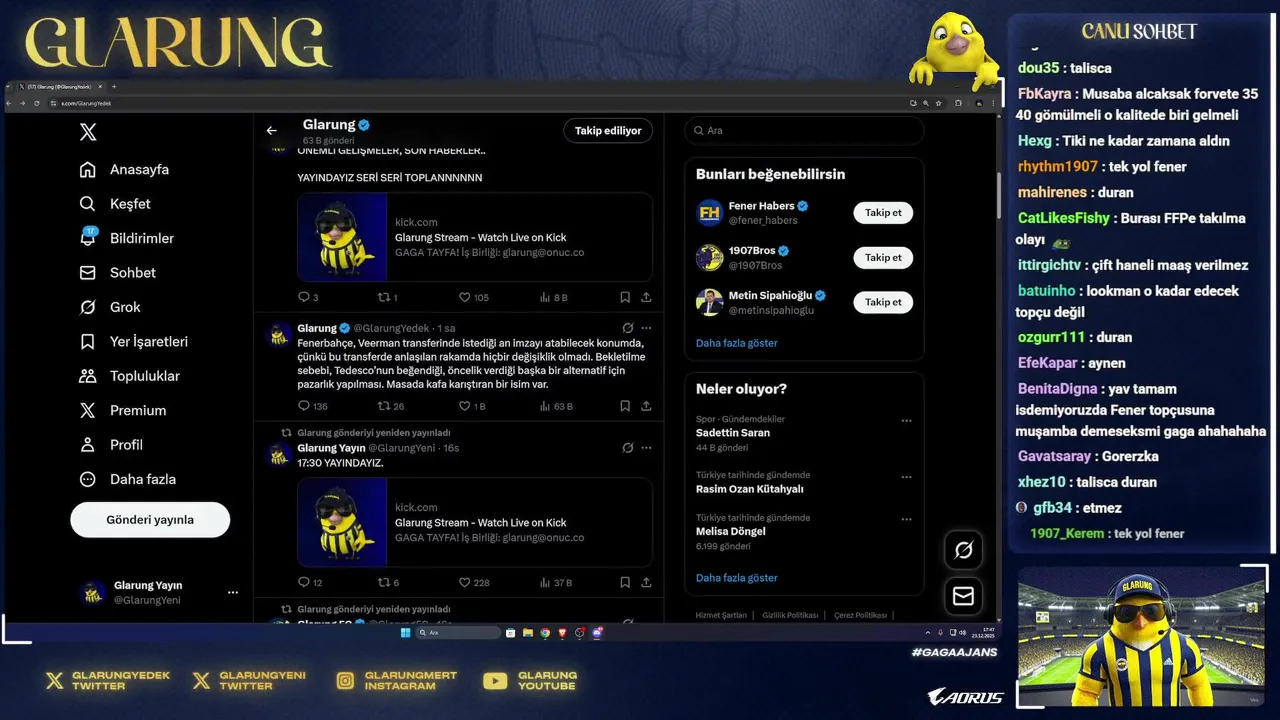Open Chrome from the Windows taskbar
Viewport: 1280px width, 720px height.
pyautogui.click(x=545, y=633)
